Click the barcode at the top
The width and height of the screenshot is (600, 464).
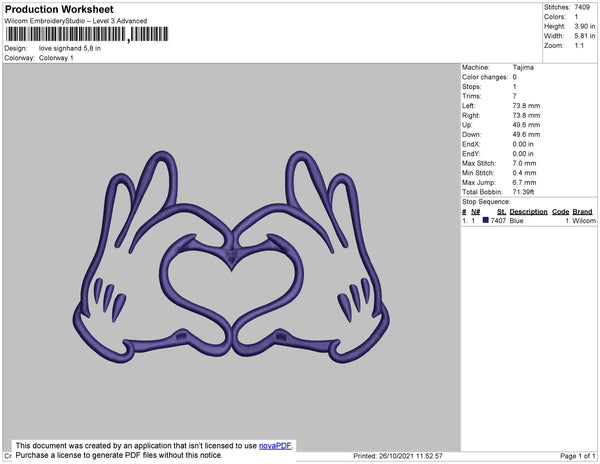(87, 34)
